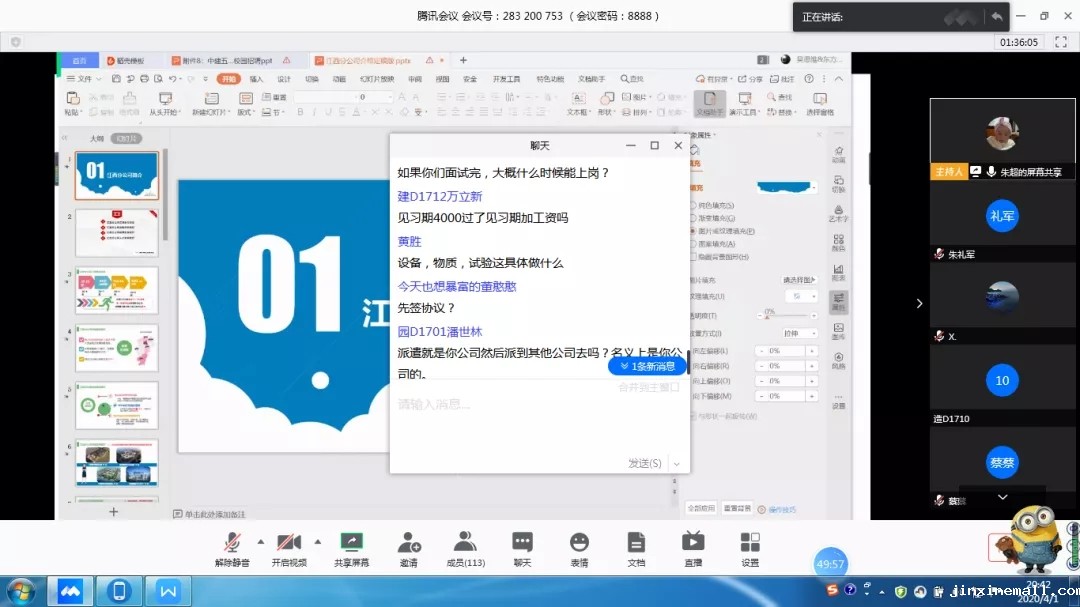Open the 表情 emoji reactions icon

point(579,542)
